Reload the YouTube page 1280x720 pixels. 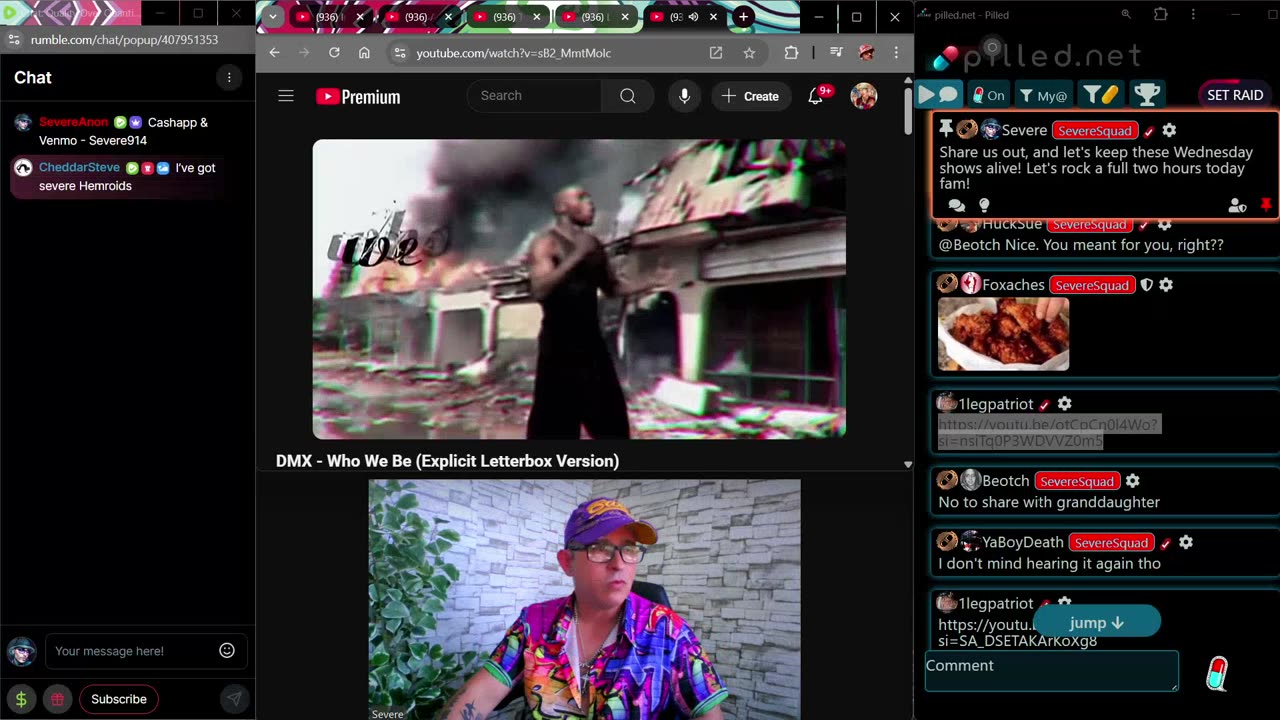(x=334, y=53)
